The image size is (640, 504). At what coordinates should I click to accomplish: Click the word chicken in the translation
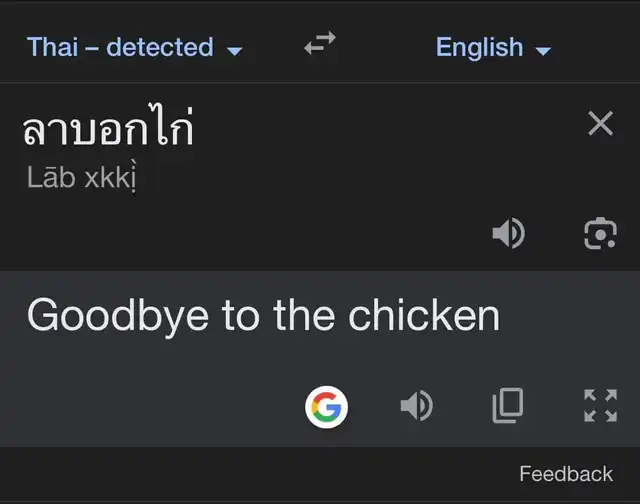pyautogui.click(x=424, y=315)
